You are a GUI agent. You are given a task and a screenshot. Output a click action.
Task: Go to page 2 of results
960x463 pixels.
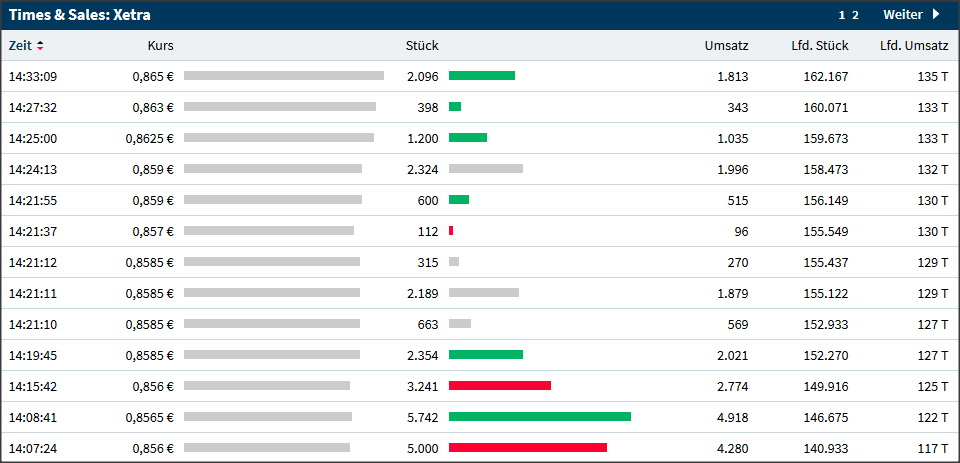click(x=856, y=15)
